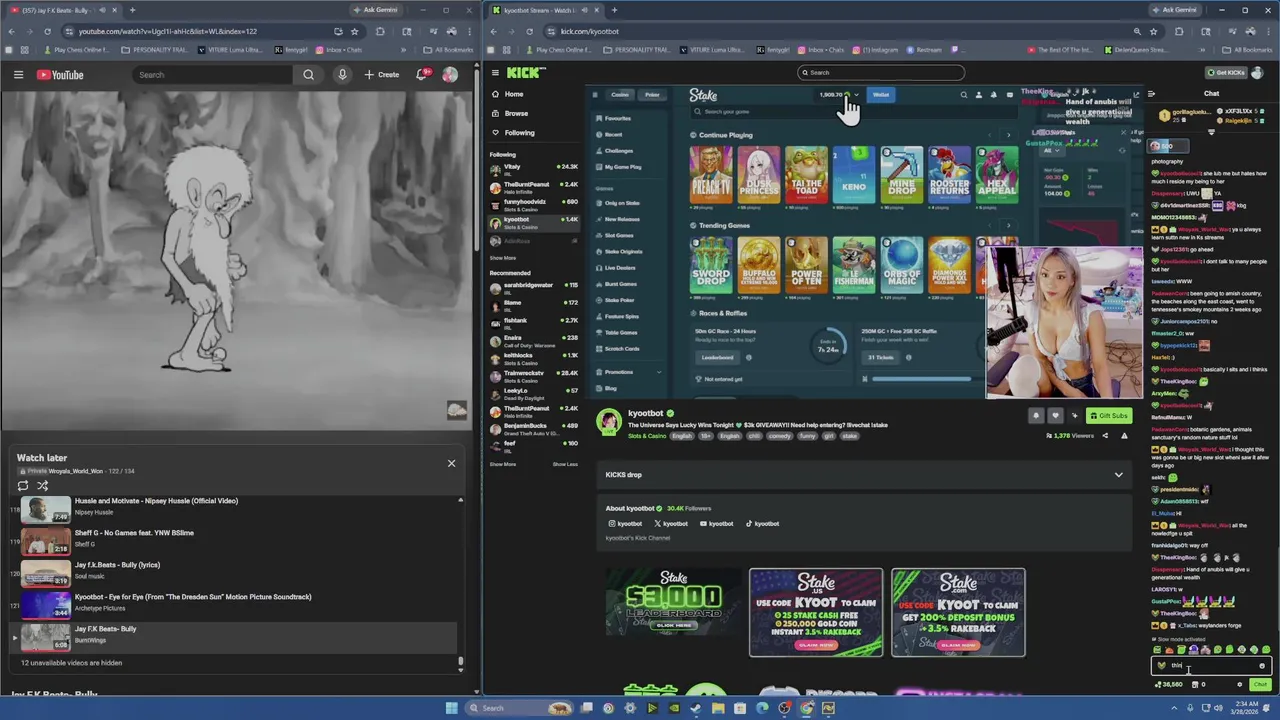Open YouTube account avatar menu
The height and width of the screenshot is (720, 1280).
pos(450,75)
